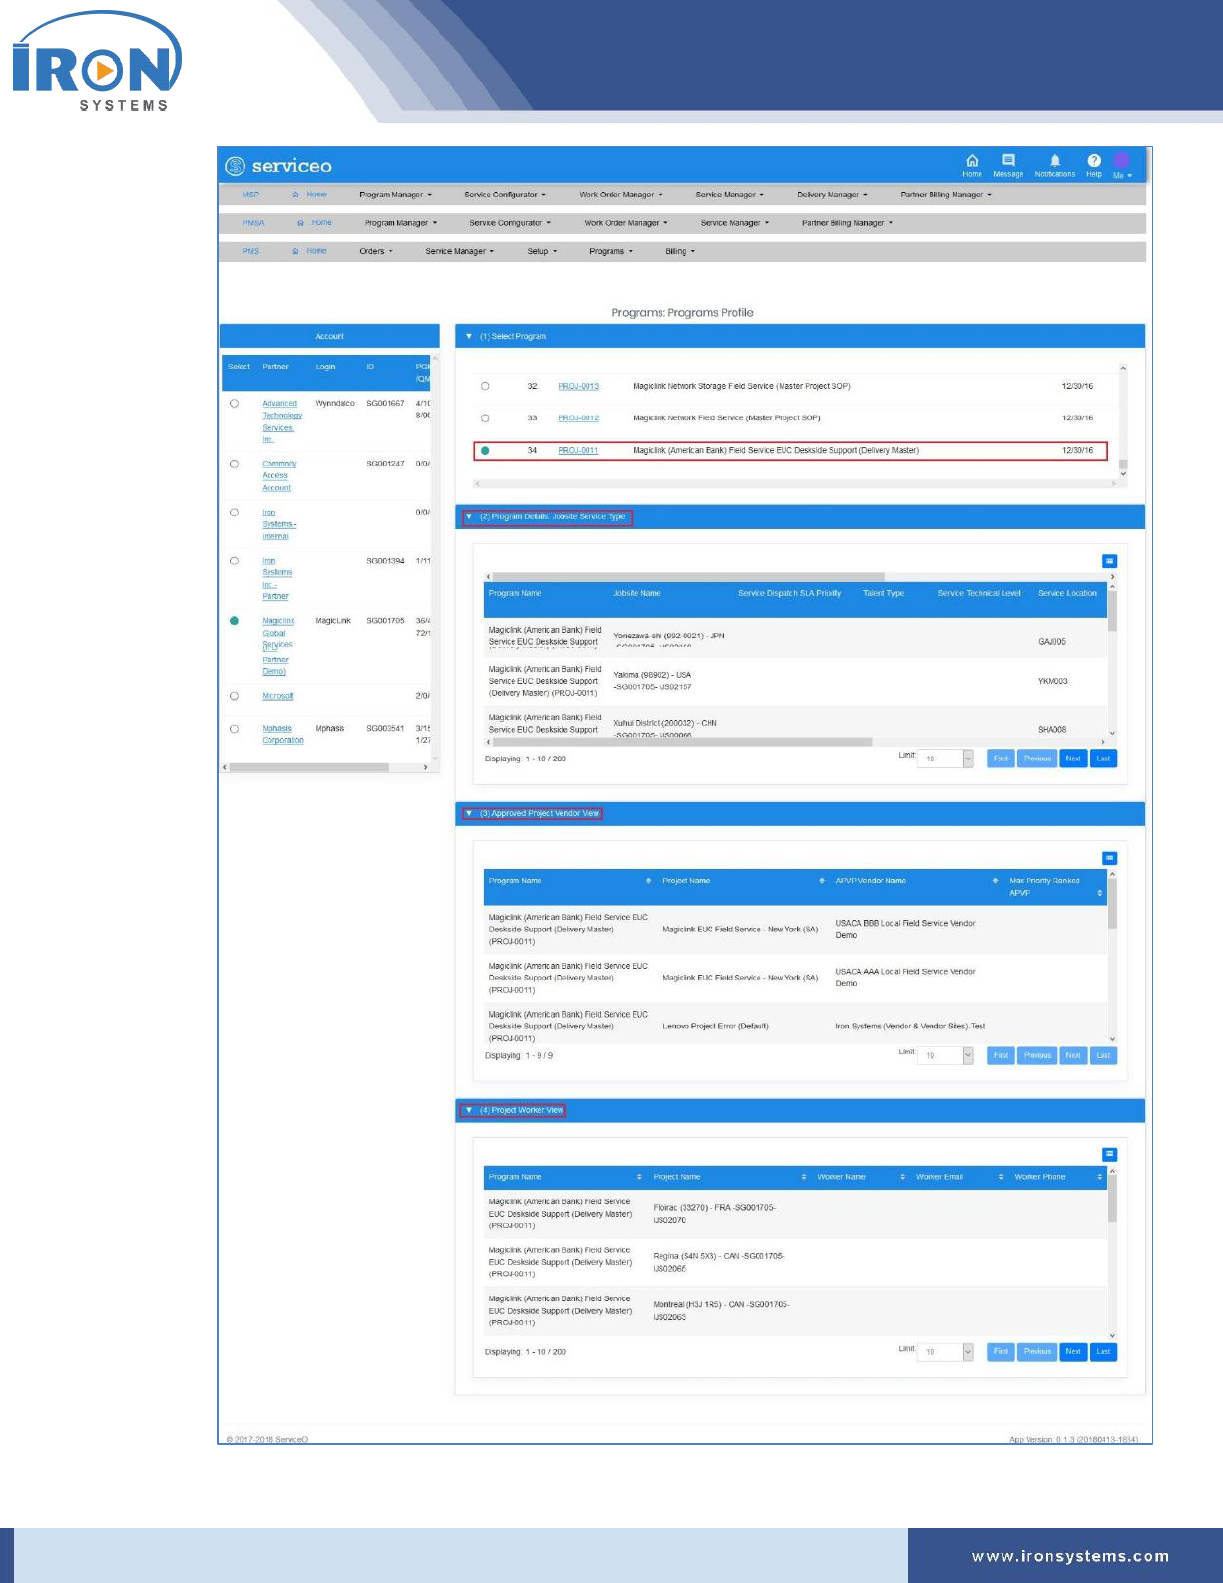The height and width of the screenshot is (1583, 1223).
Task: Sort by Worker Email sort icon
Action: point(1001,1177)
